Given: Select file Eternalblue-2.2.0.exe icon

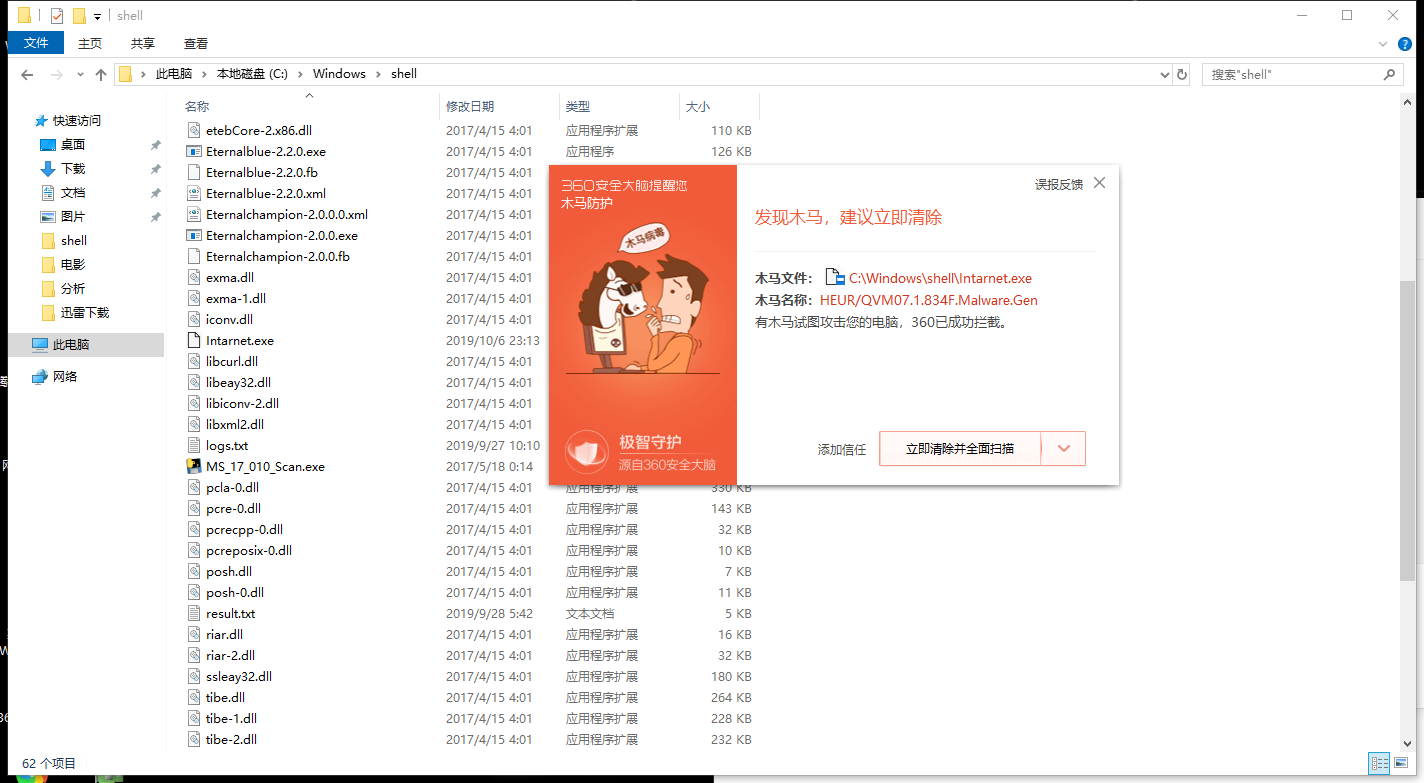Looking at the screenshot, I should [x=195, y=151].
